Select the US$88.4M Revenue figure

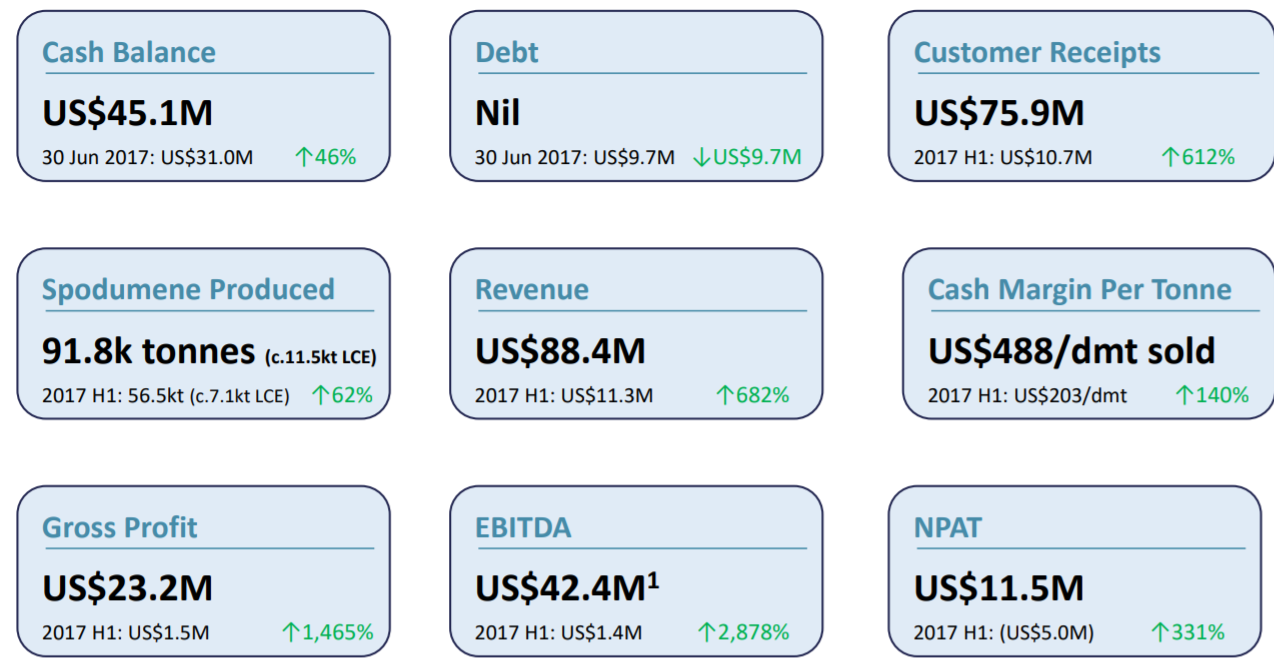click(x=560, y=351)
